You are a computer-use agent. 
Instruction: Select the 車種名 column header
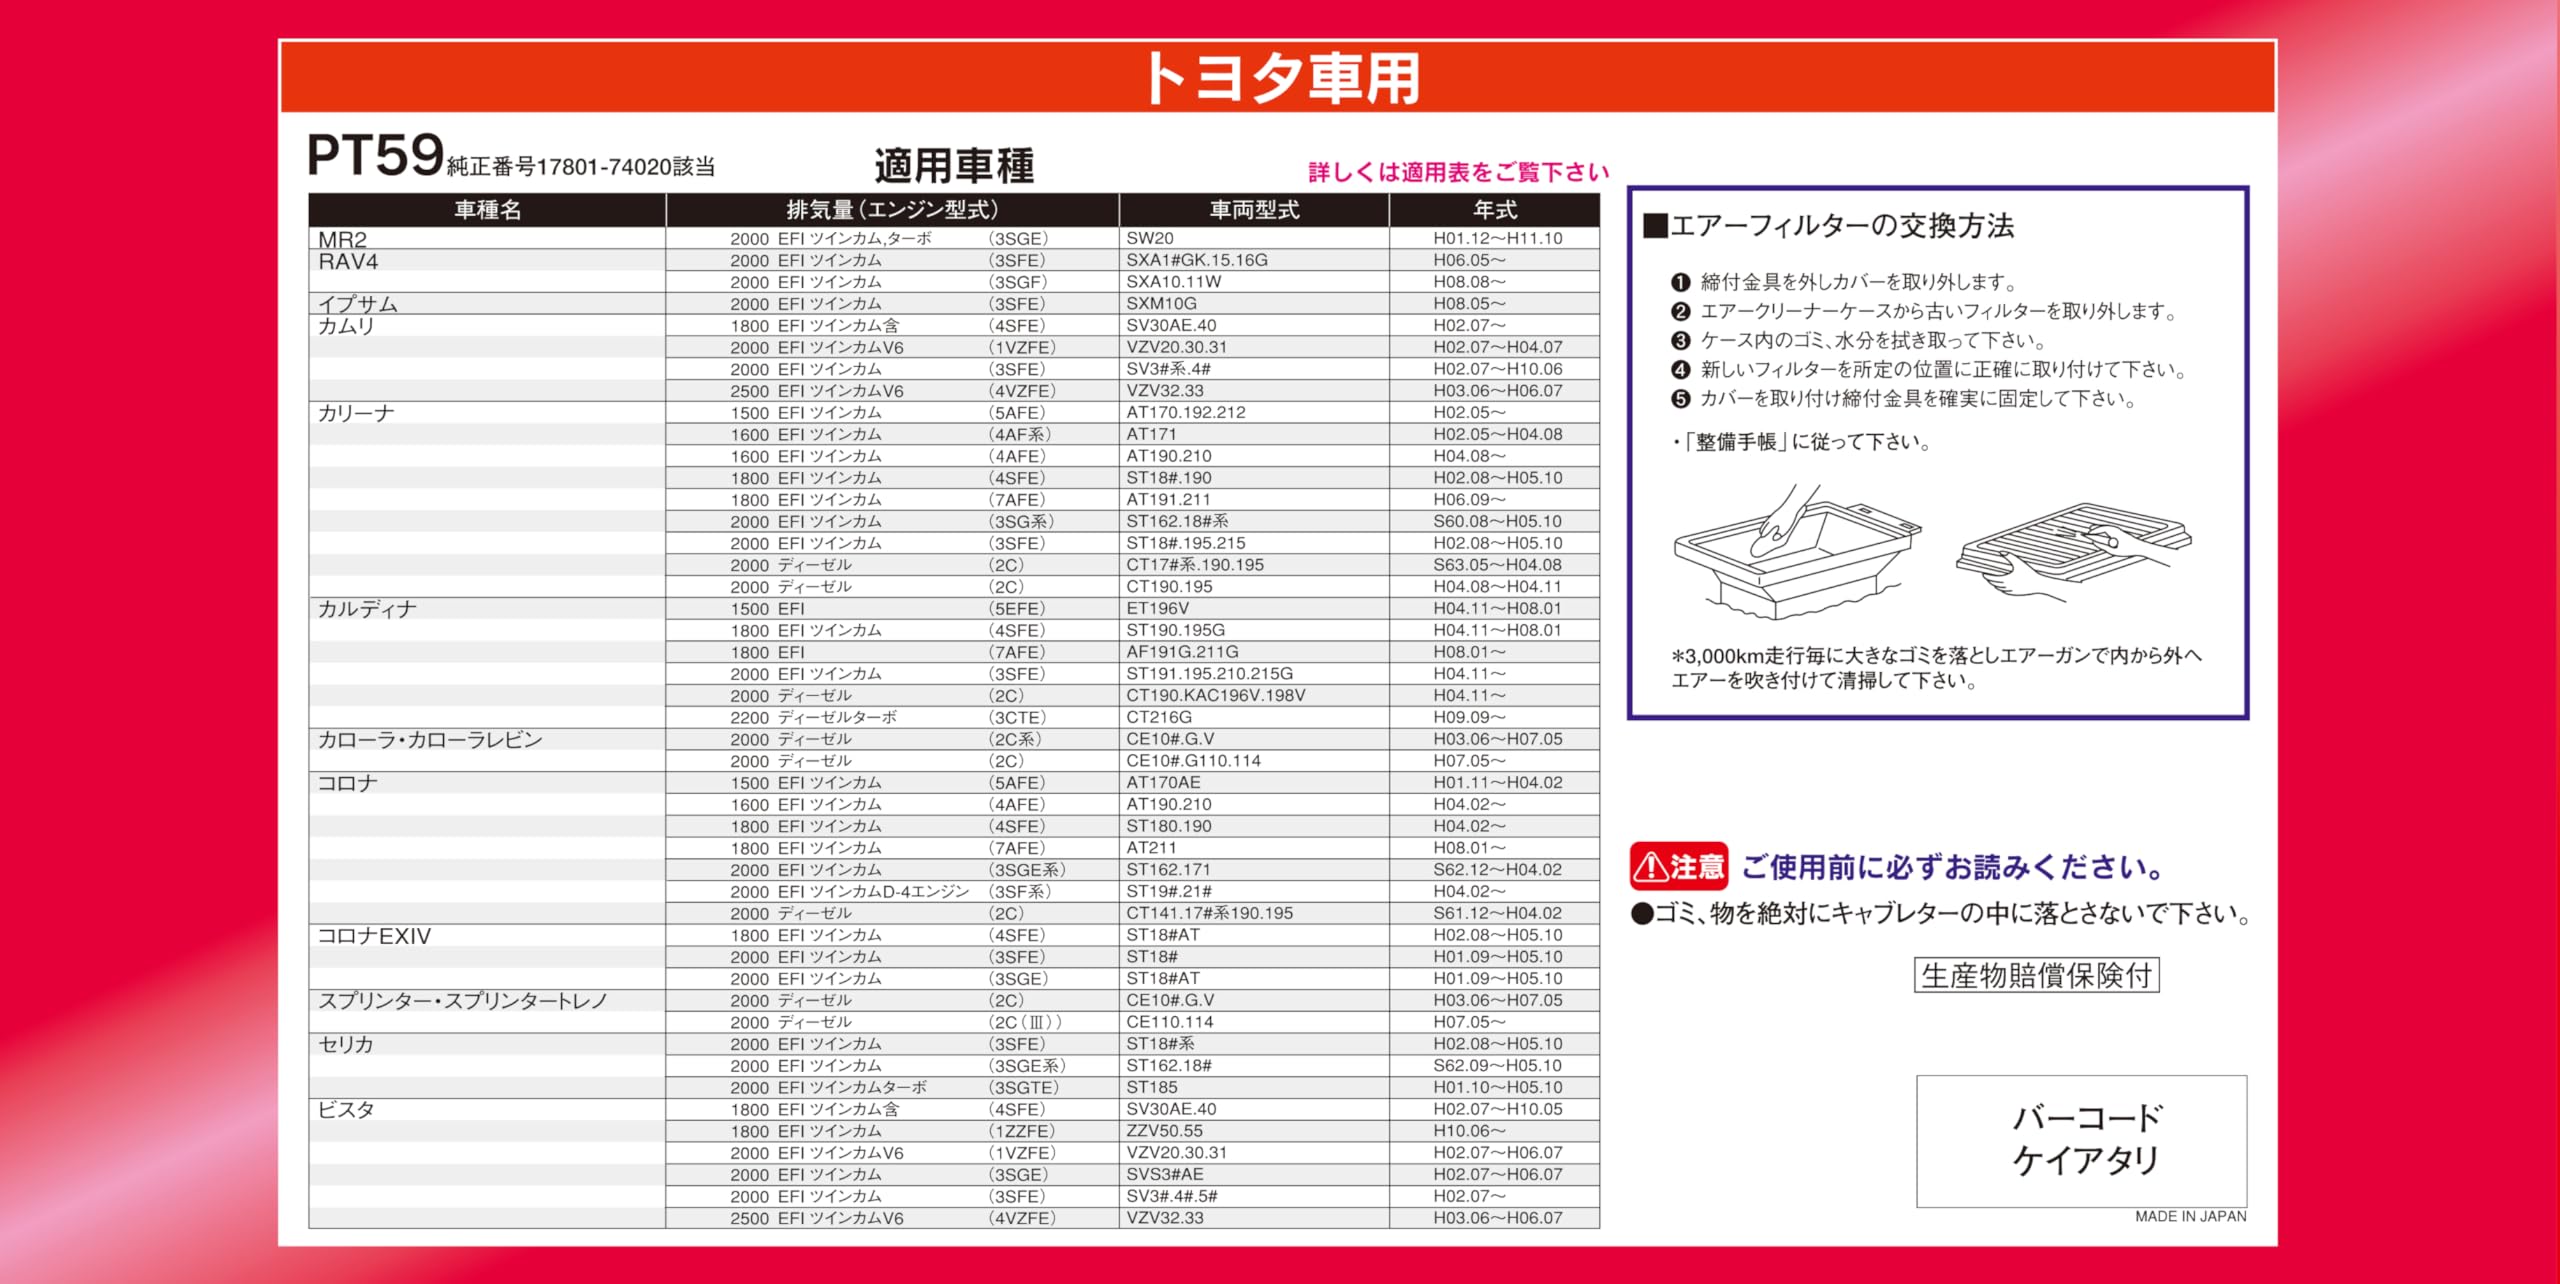[487, 210]
